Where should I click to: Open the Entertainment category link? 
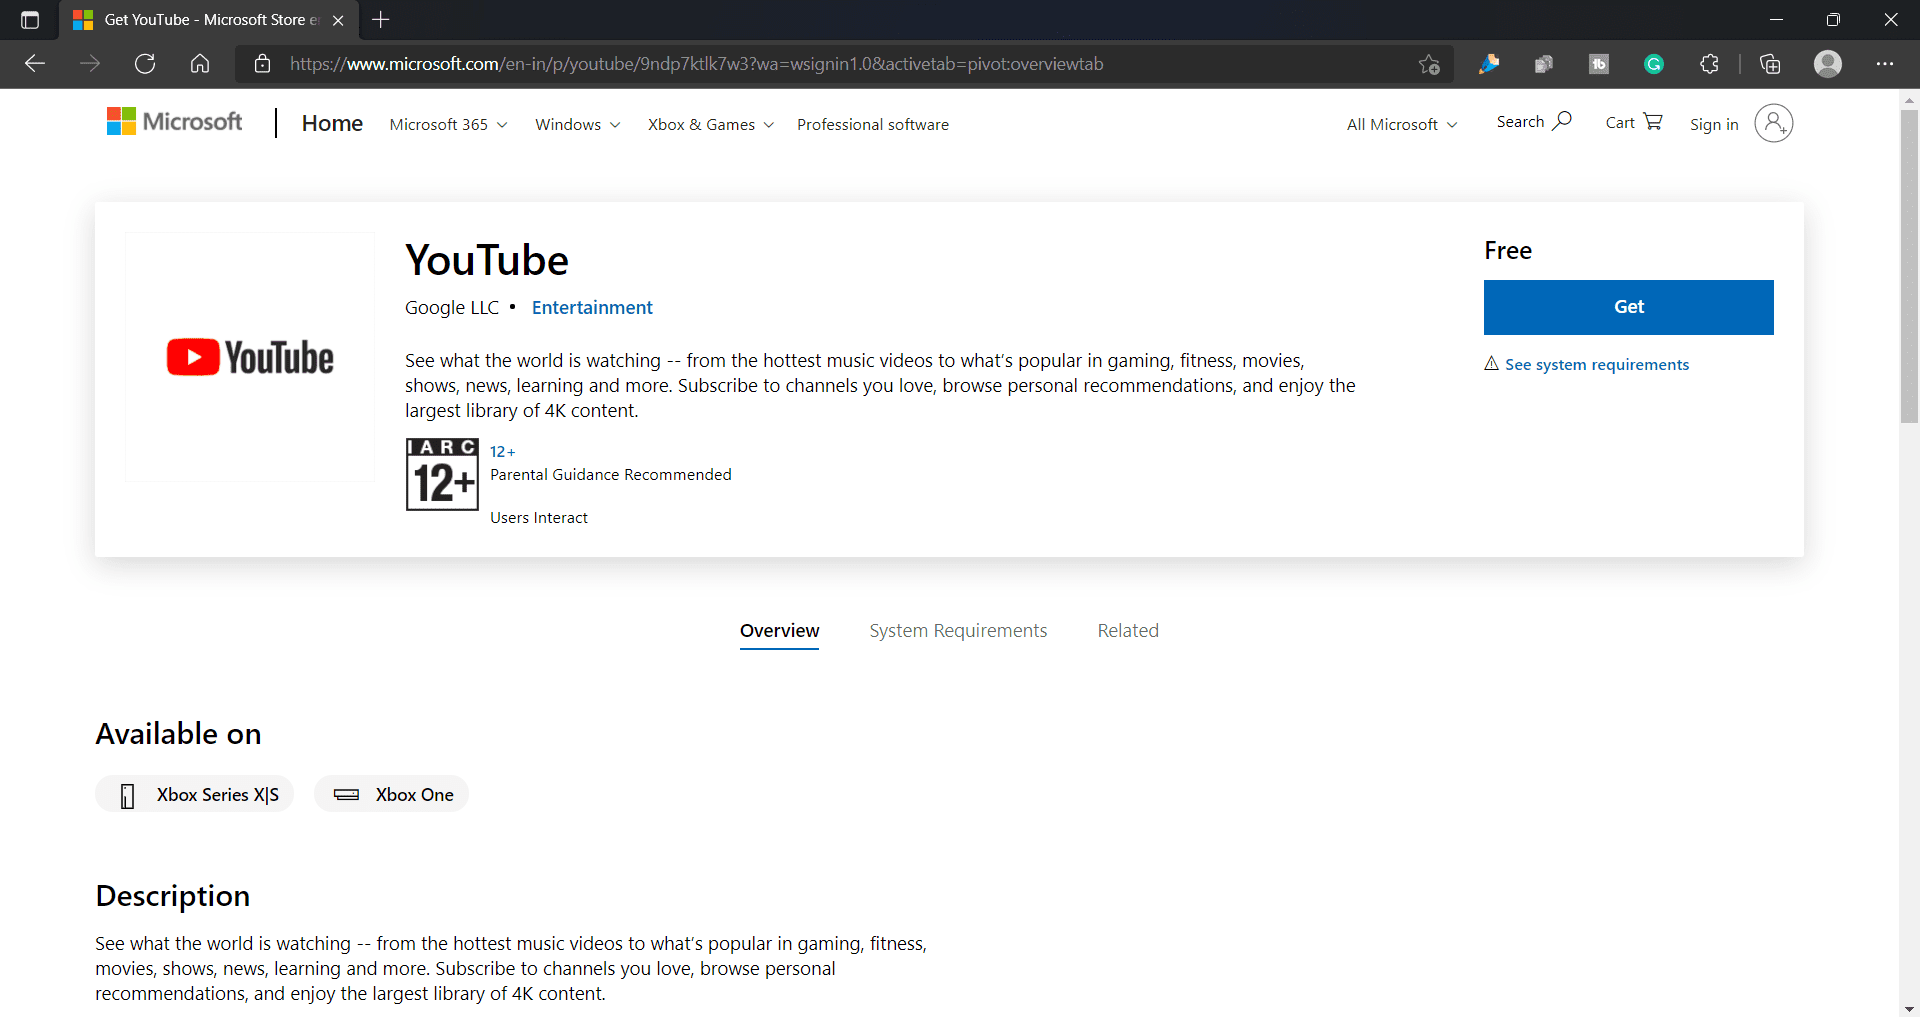tap(592, 308)
